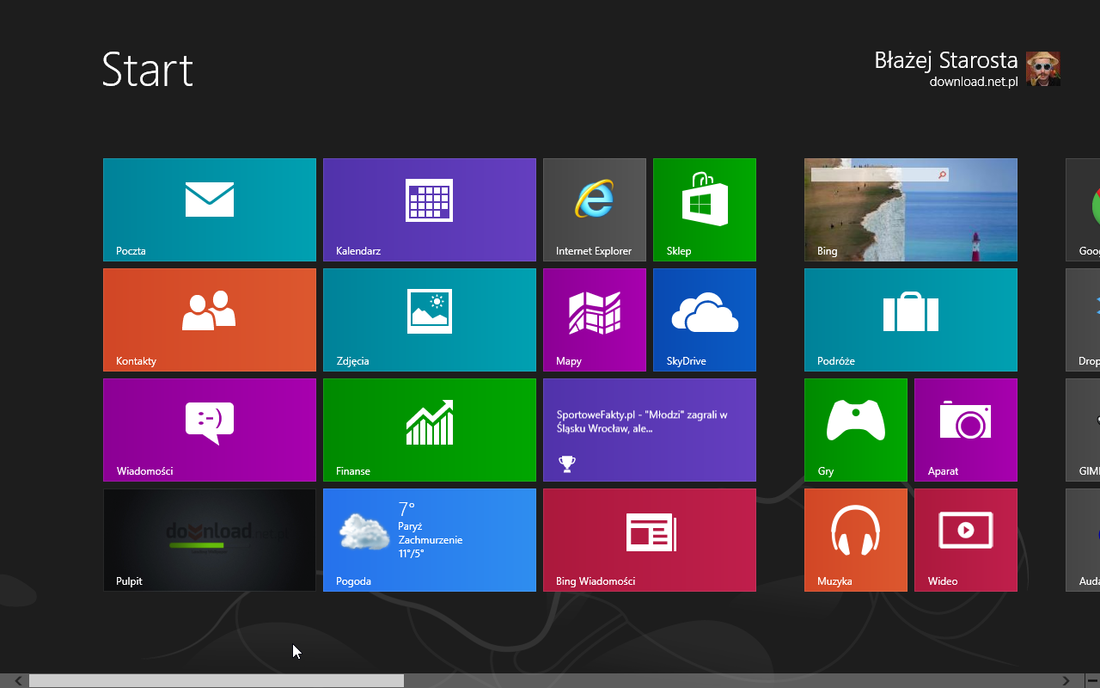
Task: Open the Finanse finance tile
Action: pos(429,430)
